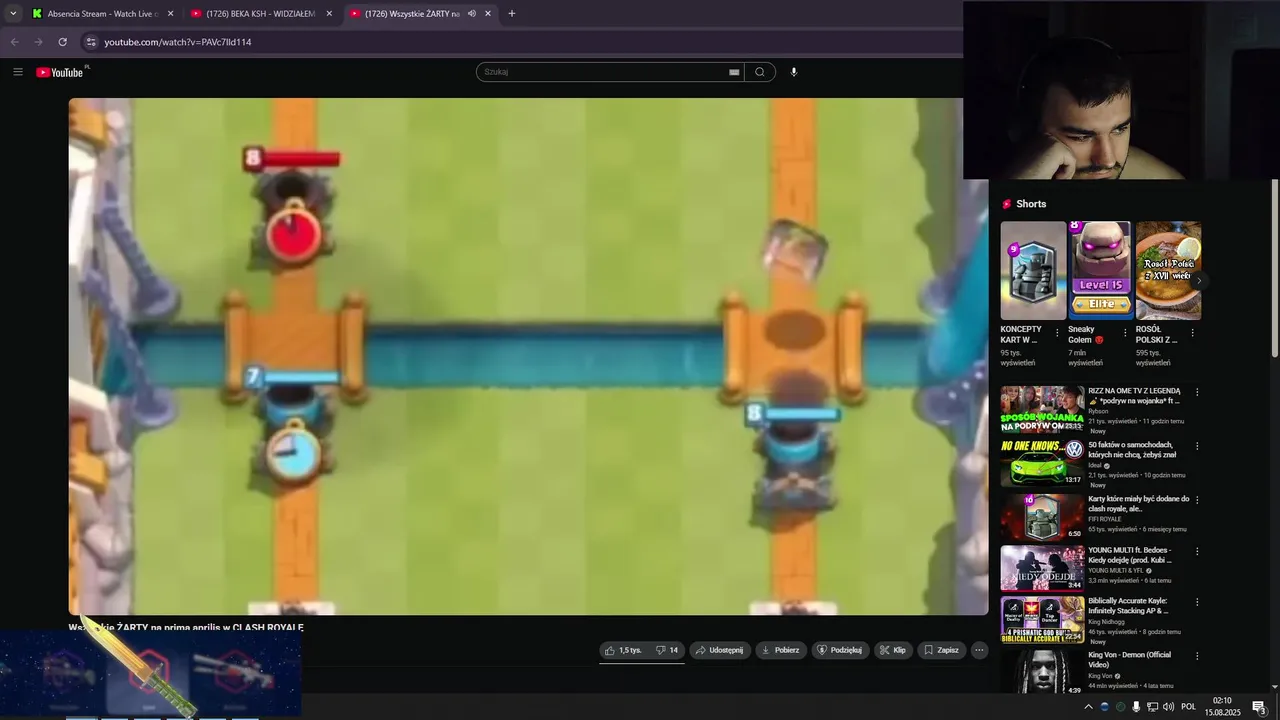Open options menu for Sneaky Golem short
Viewport: 1280px width, 720px height.
(x=1125, y=333)
